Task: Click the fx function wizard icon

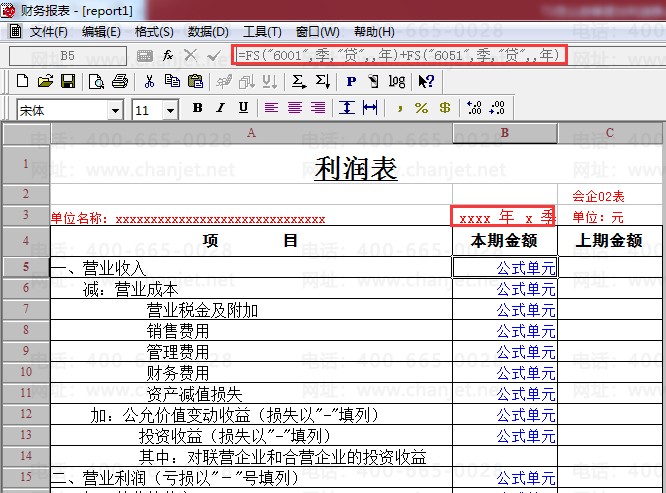Action: [168, 54]
